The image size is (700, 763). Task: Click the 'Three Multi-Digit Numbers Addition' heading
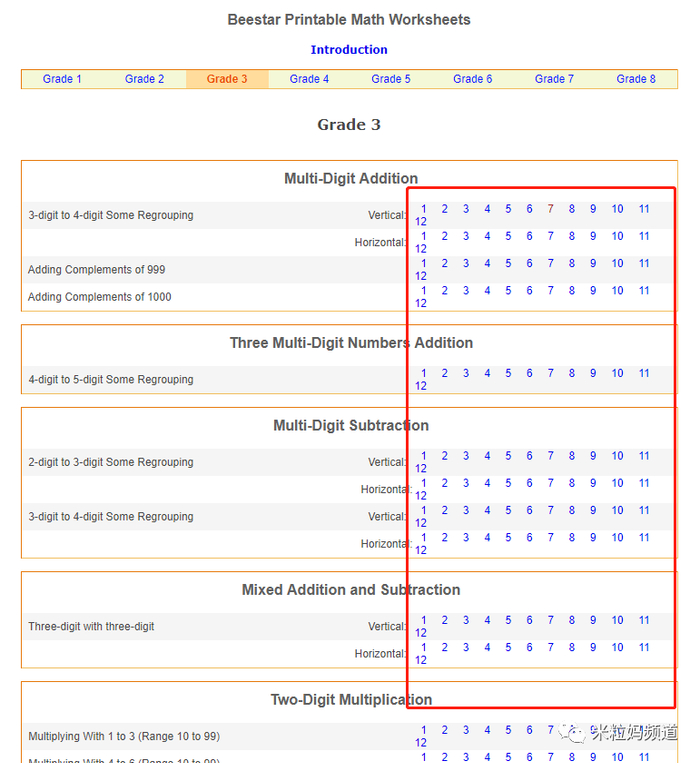pos(351,343)
